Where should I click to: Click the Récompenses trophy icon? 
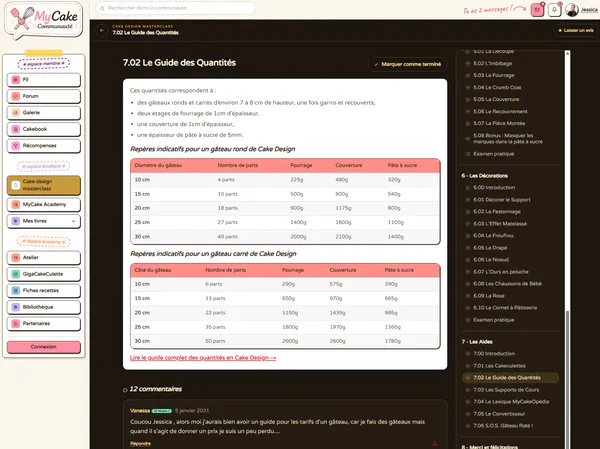coord(16,145)
